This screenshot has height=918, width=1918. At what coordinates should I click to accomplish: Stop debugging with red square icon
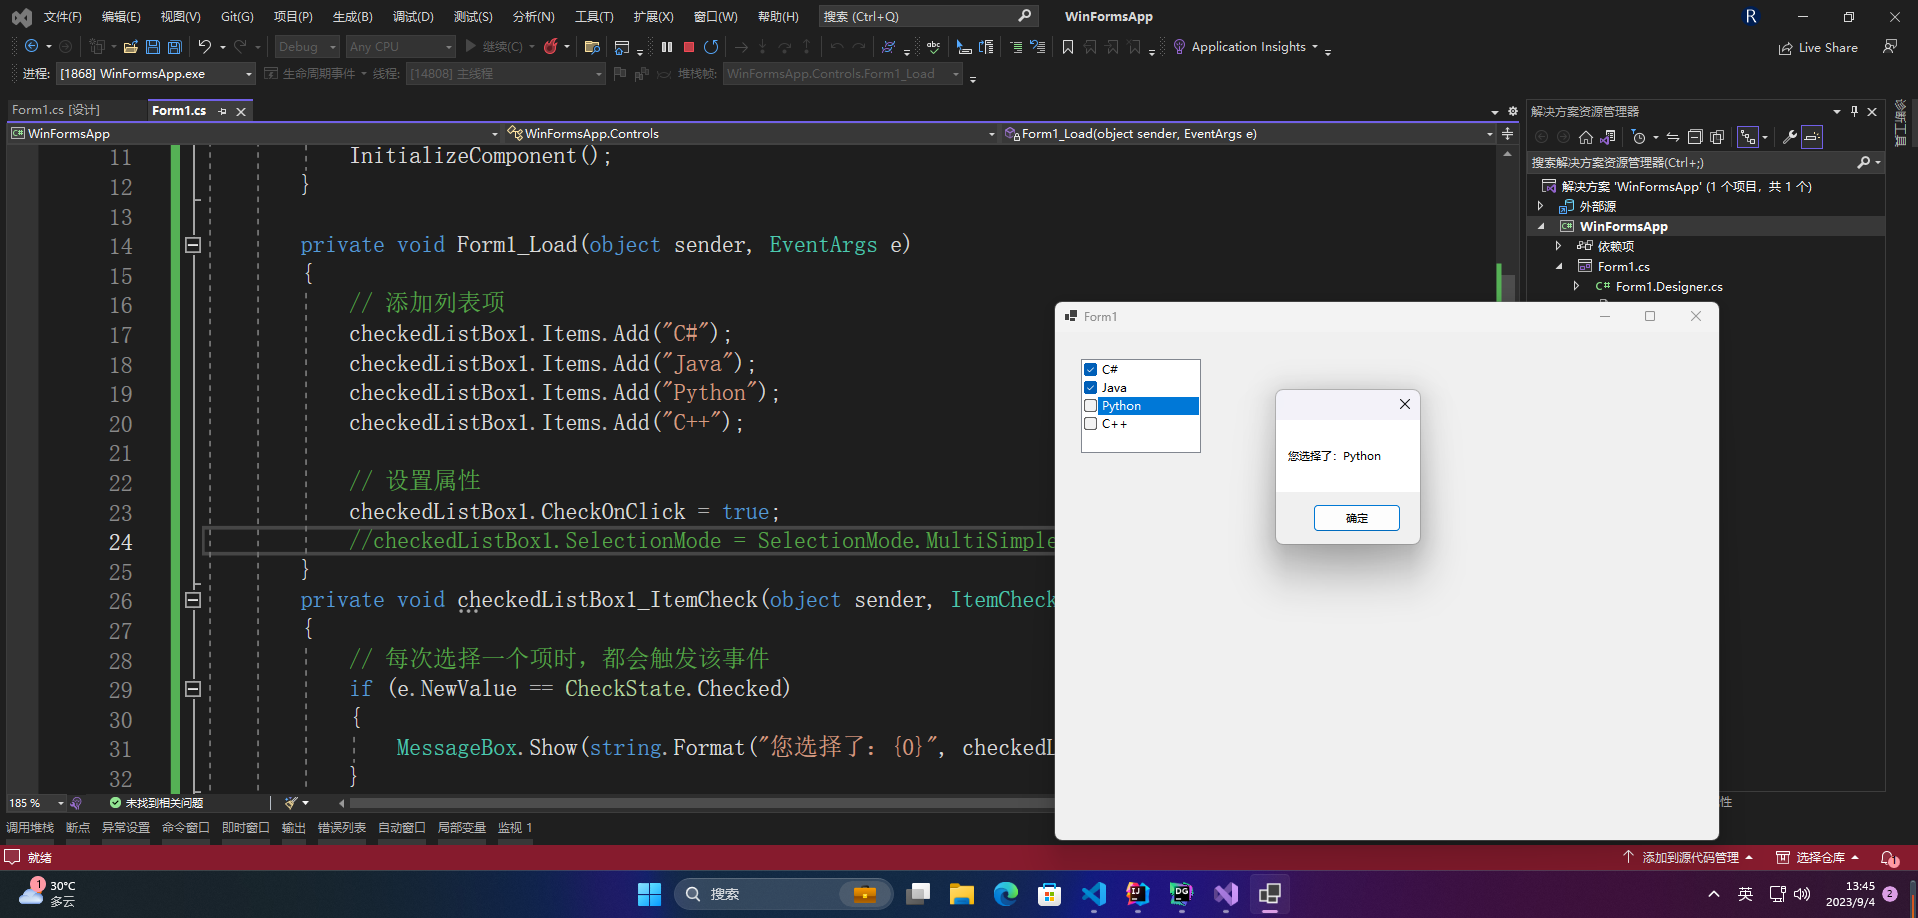pos(689,47)
